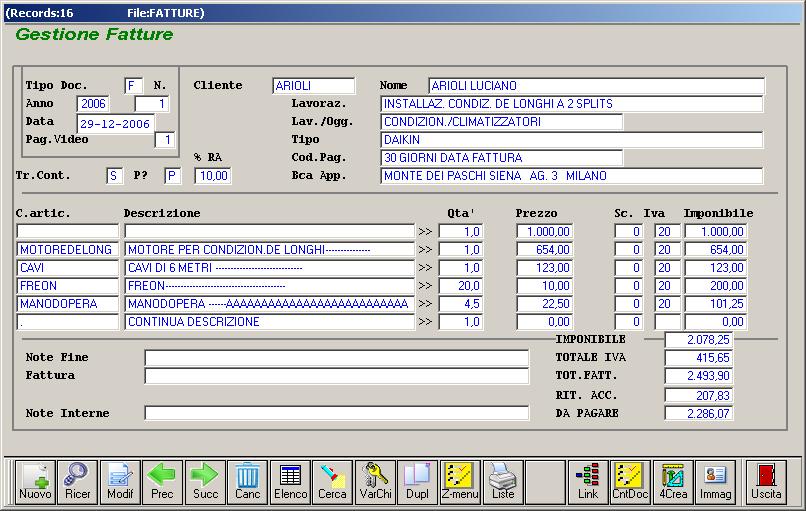Select the Nome field ARIOLI LUCIANO
The height and width of the screenshot is (511, 806).
tap(596, 86)
